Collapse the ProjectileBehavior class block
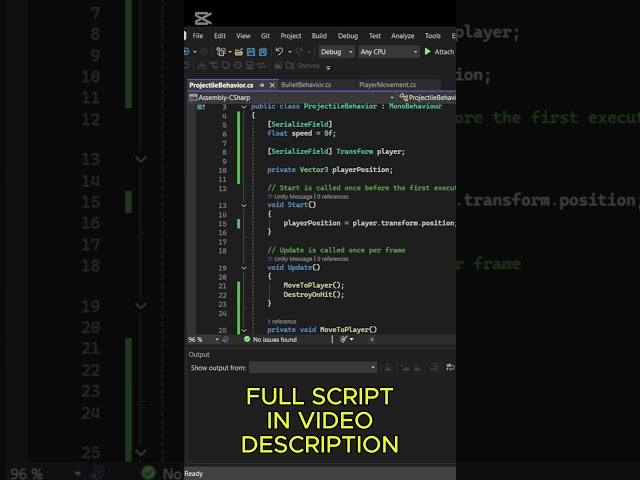Viewport: 640px width, 480px height. click(244, 107)
